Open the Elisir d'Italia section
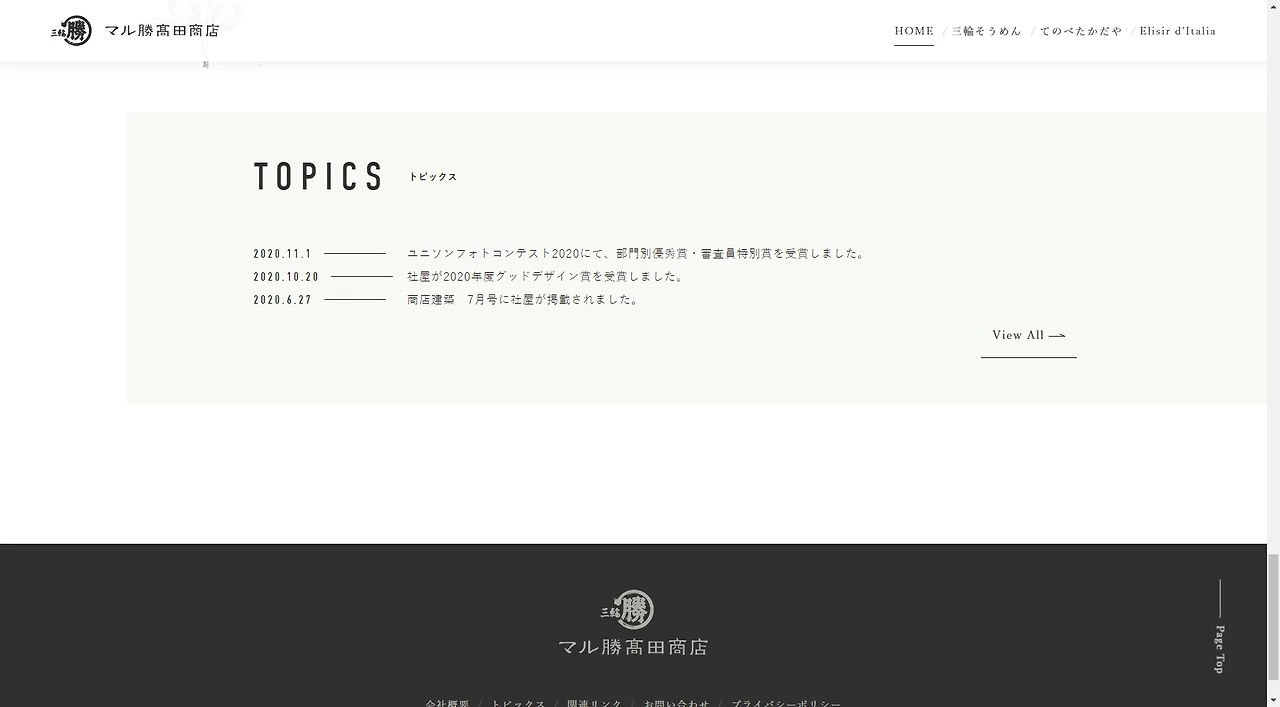1280x707 pixels. click(1177, 31)
